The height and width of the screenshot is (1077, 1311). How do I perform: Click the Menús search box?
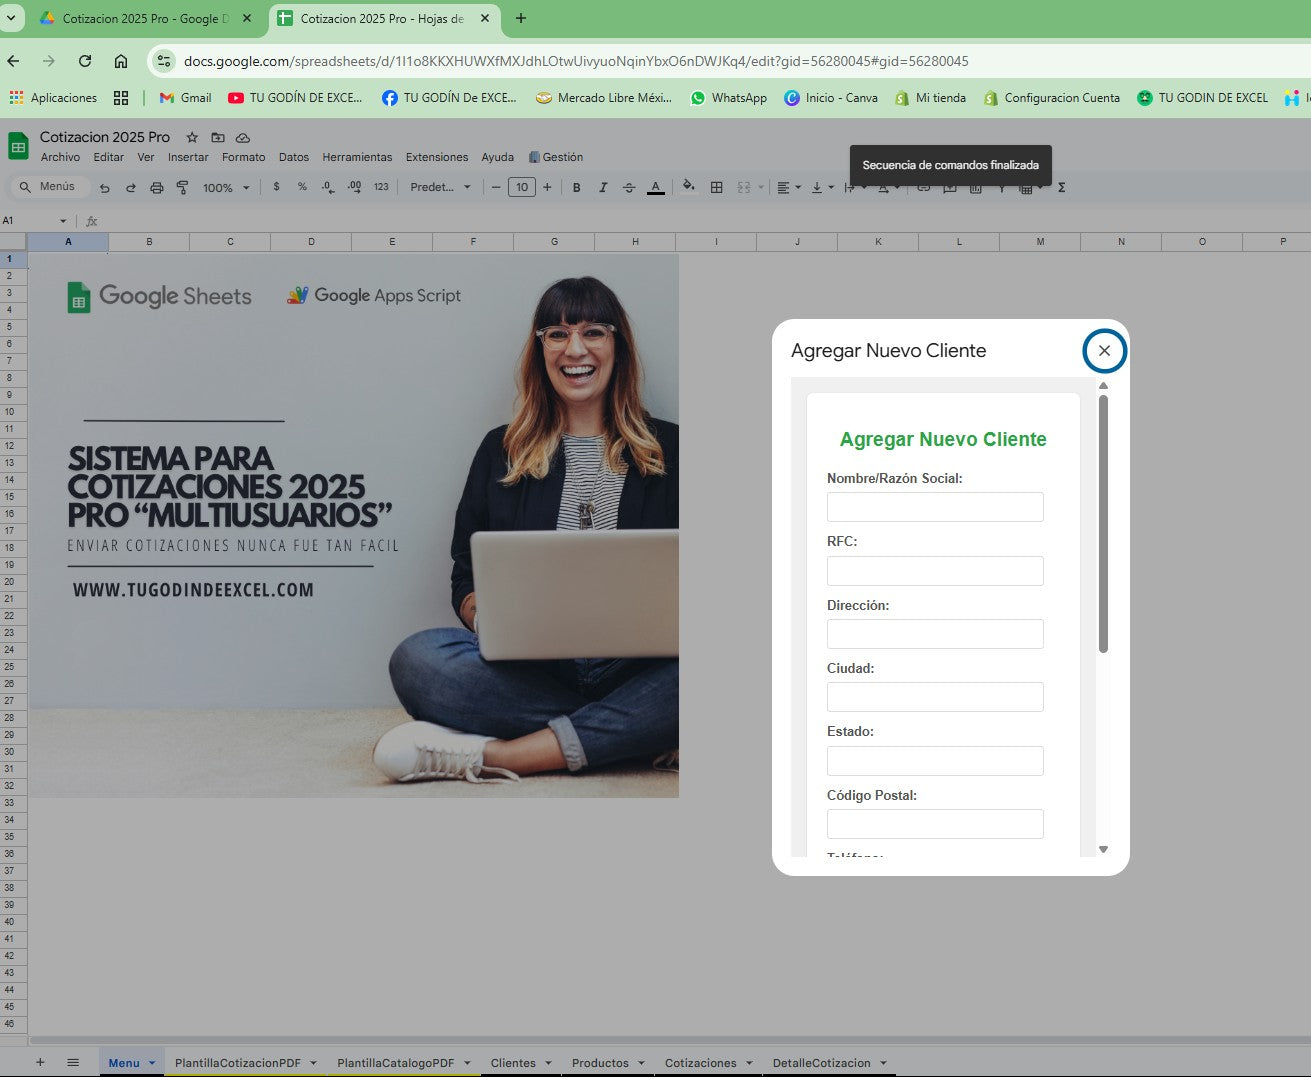[x=49, y=187]
